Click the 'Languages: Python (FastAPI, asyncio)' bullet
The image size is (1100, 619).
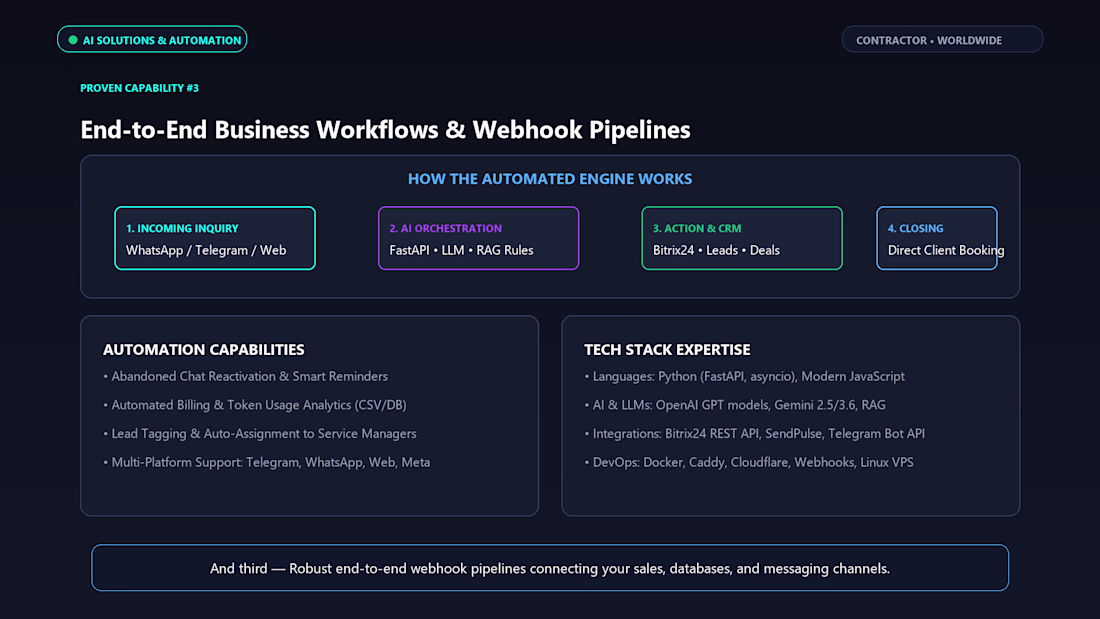tap(744, 377)
